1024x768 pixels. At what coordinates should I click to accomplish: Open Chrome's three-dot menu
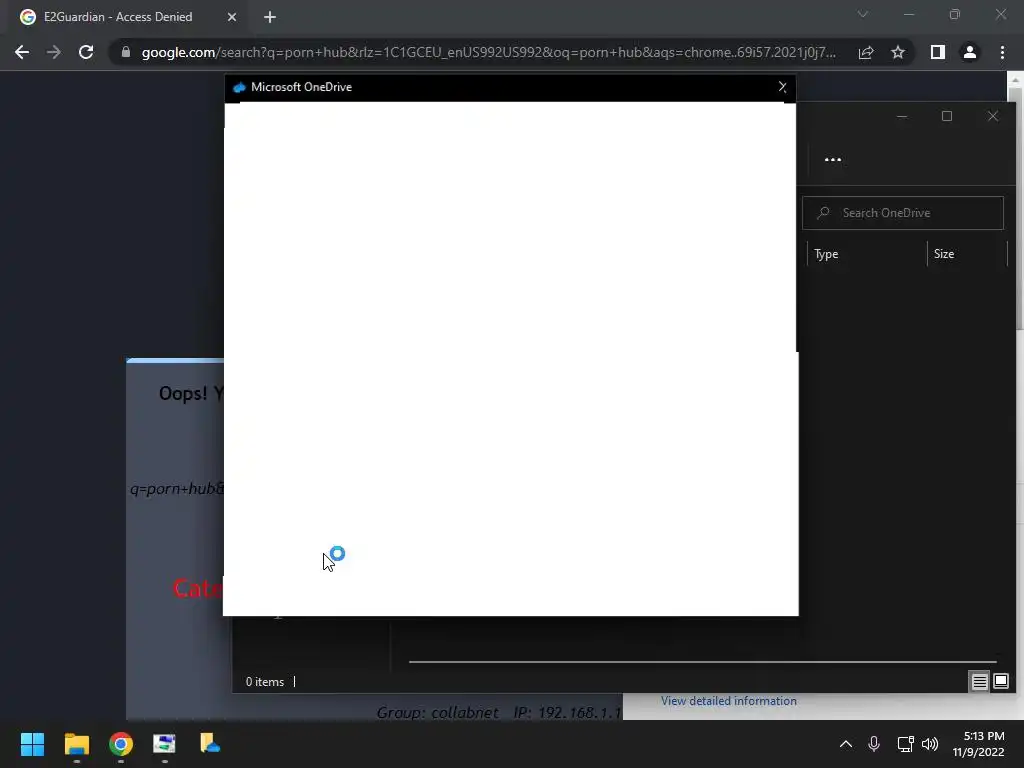tap(1002, 52)
